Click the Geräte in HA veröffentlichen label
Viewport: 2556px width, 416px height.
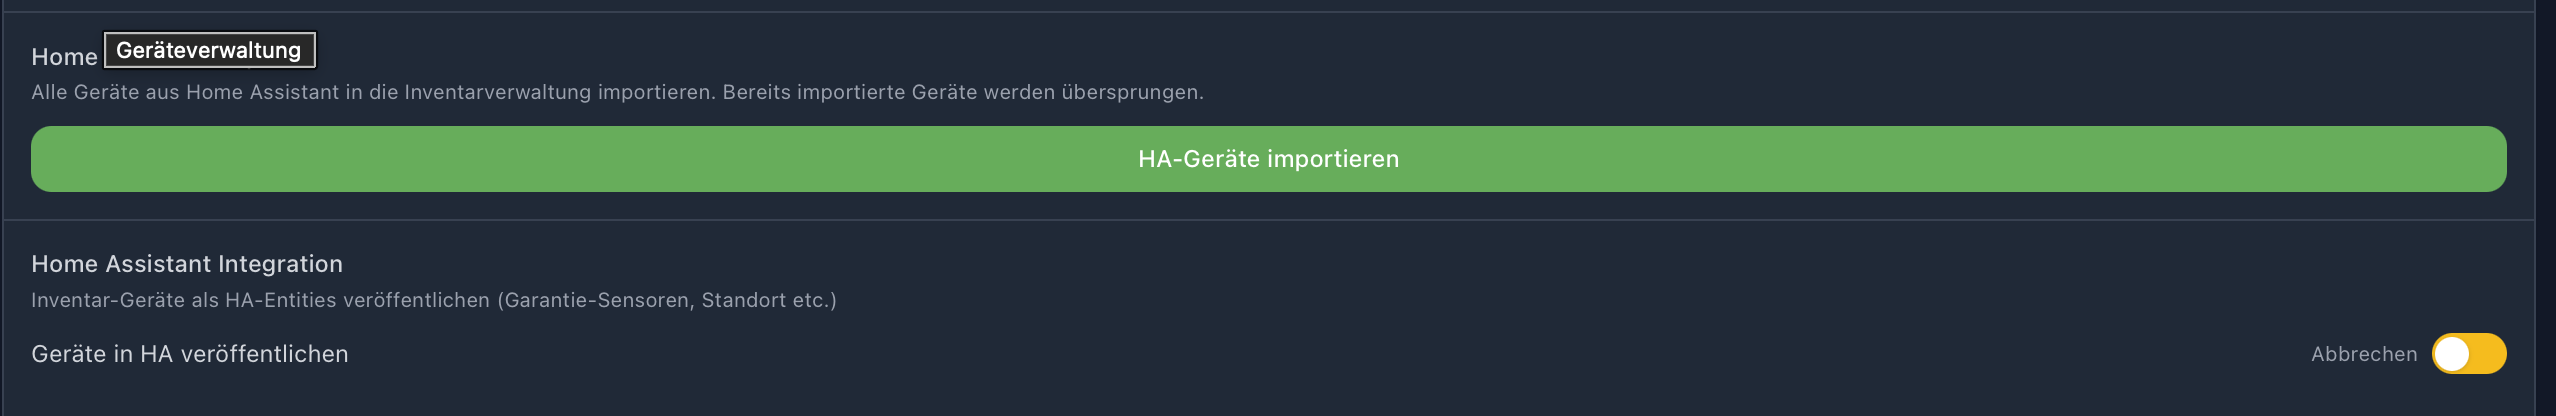190,354
